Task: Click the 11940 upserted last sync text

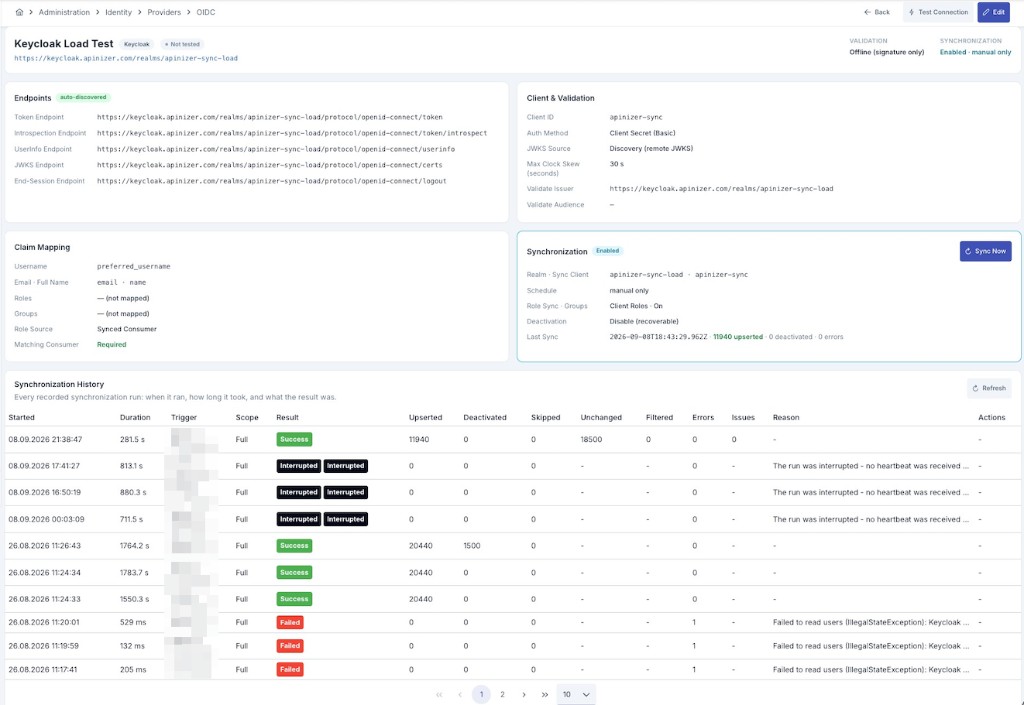Action: pos(738,337)
